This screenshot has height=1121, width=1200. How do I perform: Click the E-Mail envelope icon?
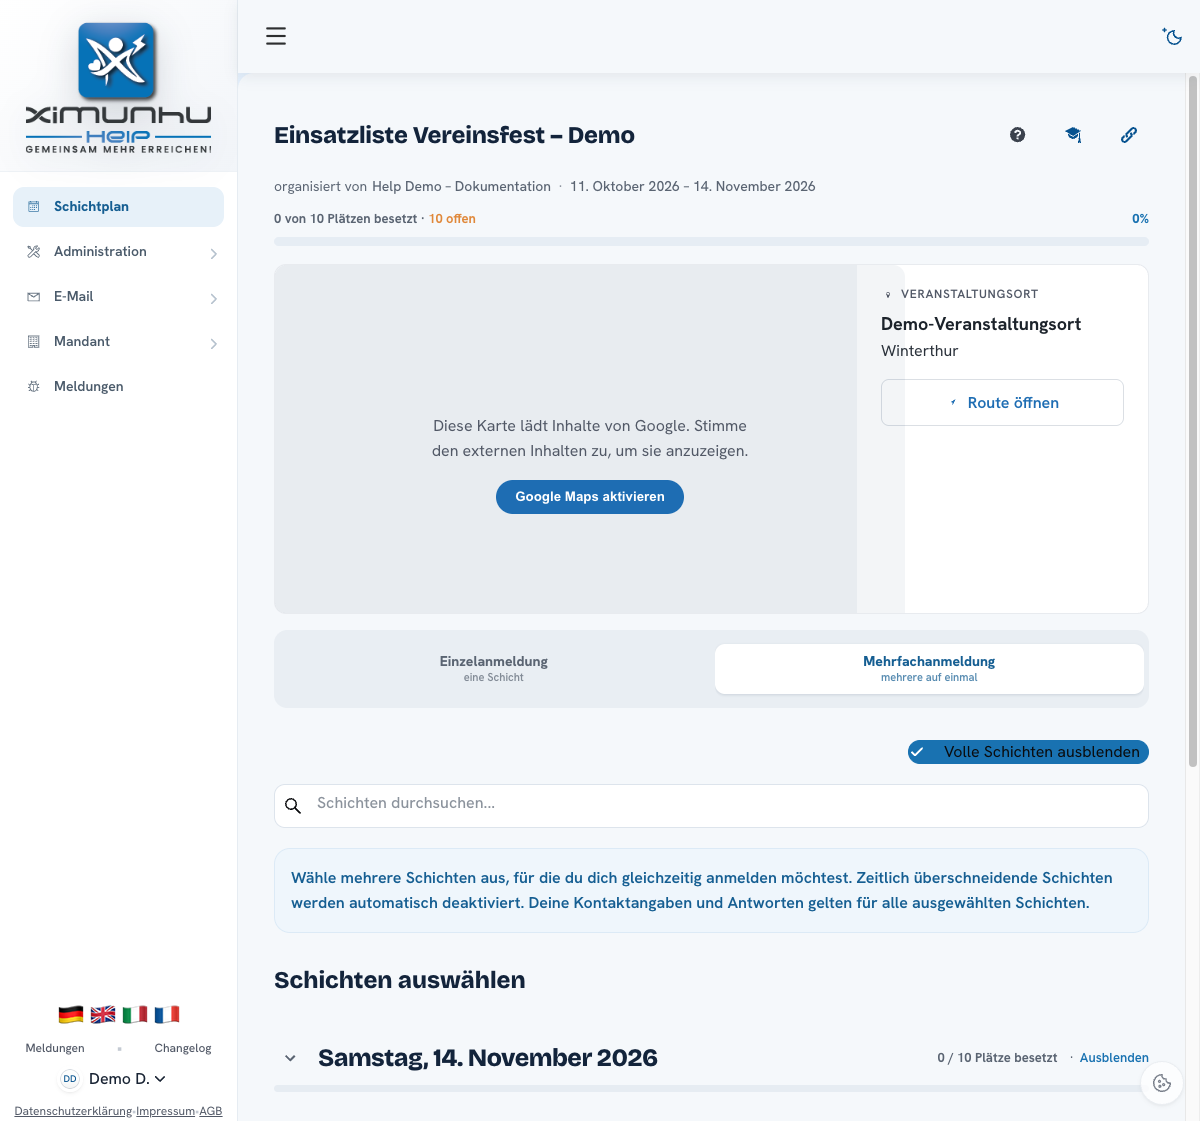(x=33, y=297)
